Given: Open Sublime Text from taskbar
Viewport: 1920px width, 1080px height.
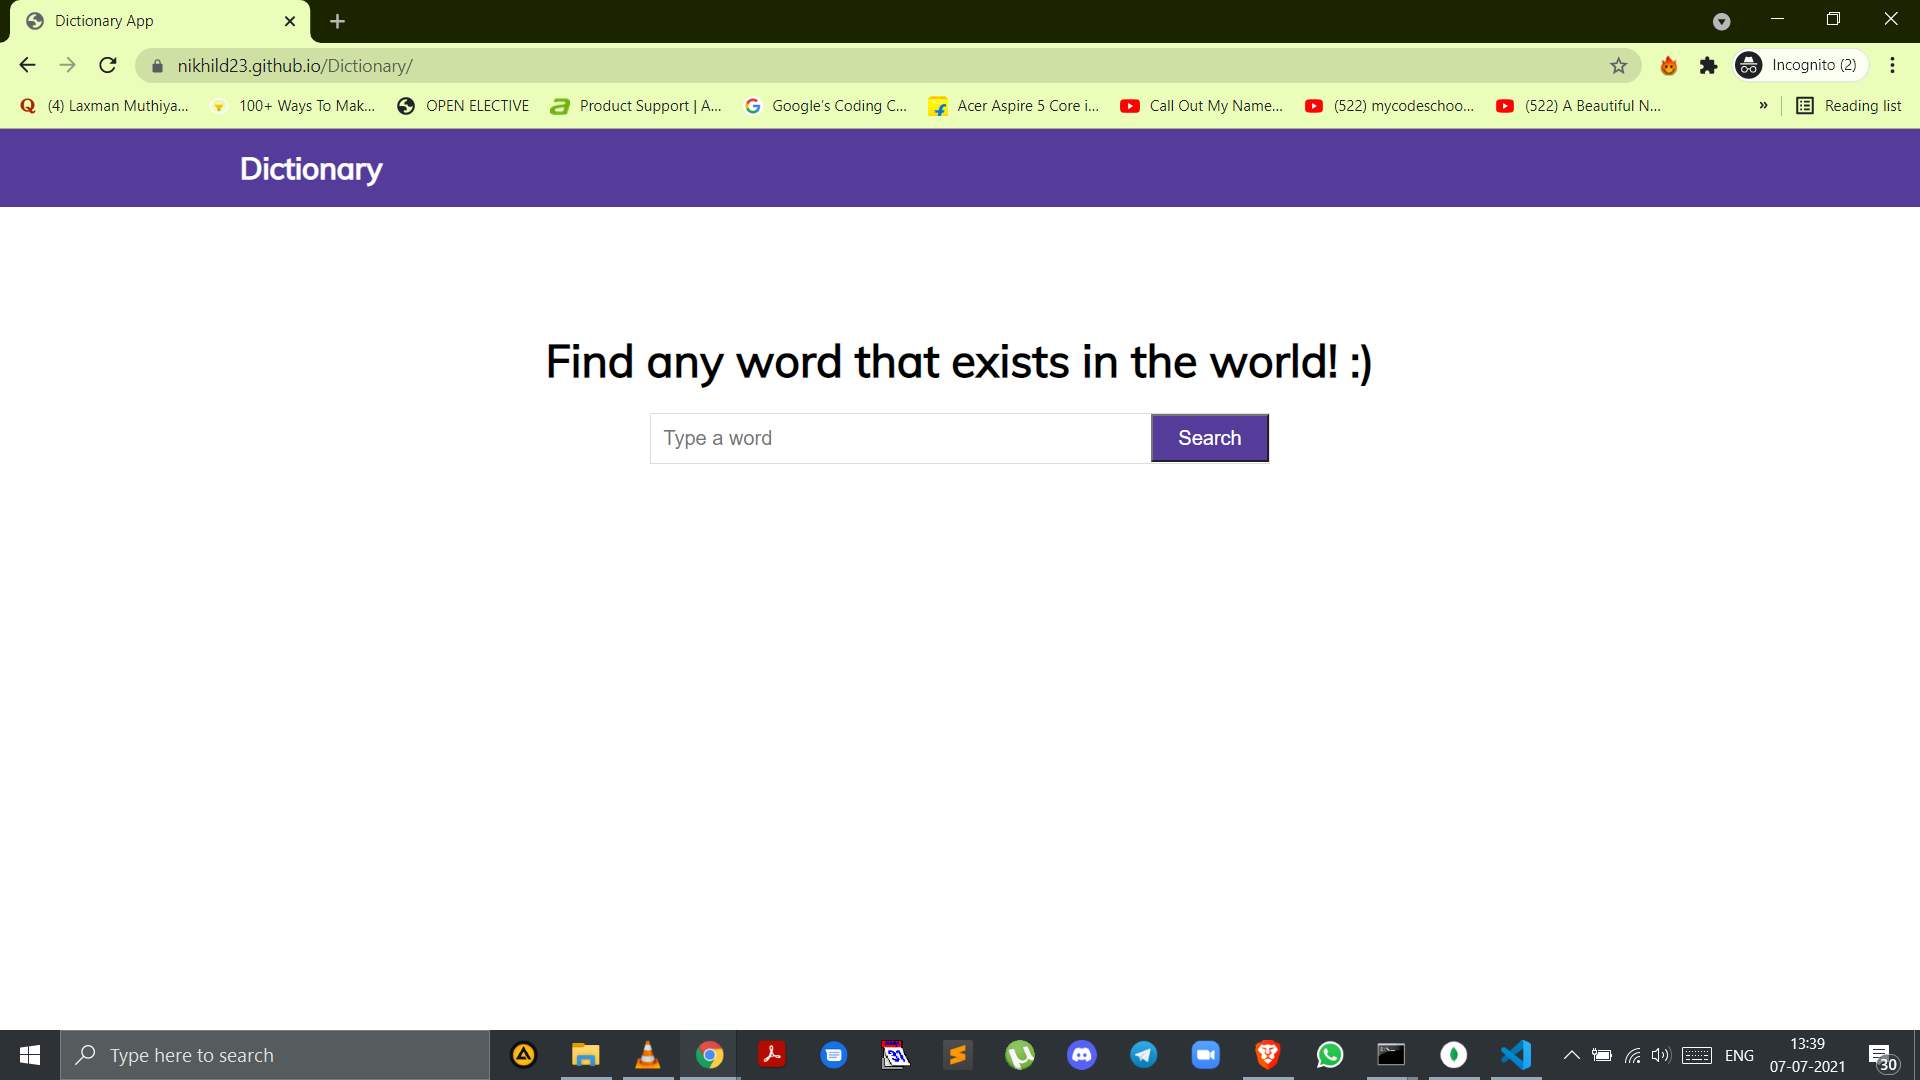Looking at the screenshot, I should pyautogui.click(x=957, y=1055).
